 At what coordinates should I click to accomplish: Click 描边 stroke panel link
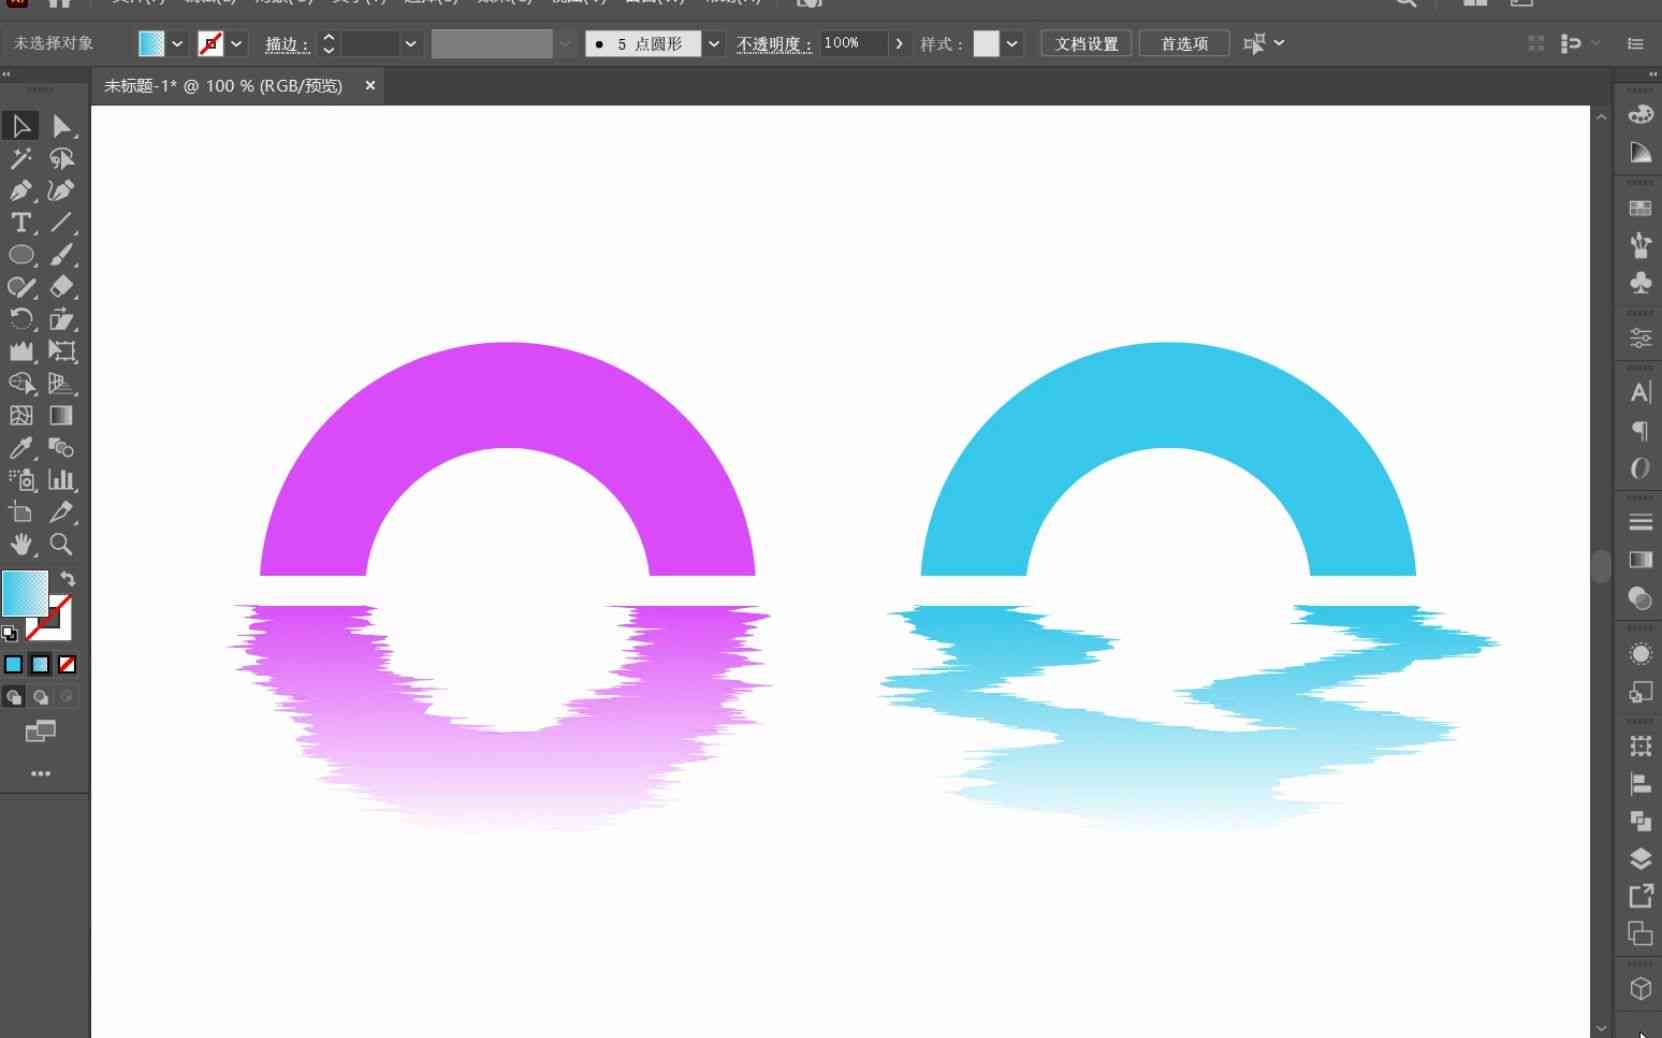pyautogui.click(x=287, y=44)
